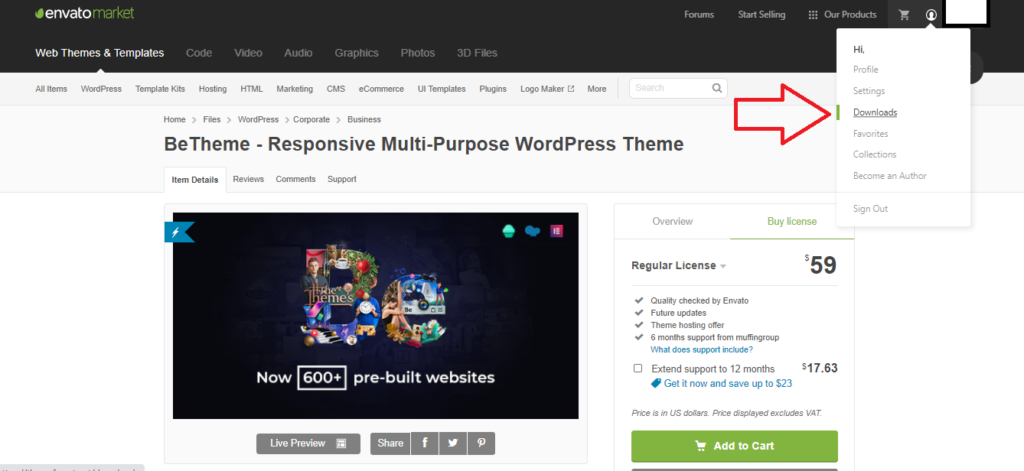Sign Out from the account menu
This screenshot has width=1024, height=471.
(870, 208)
